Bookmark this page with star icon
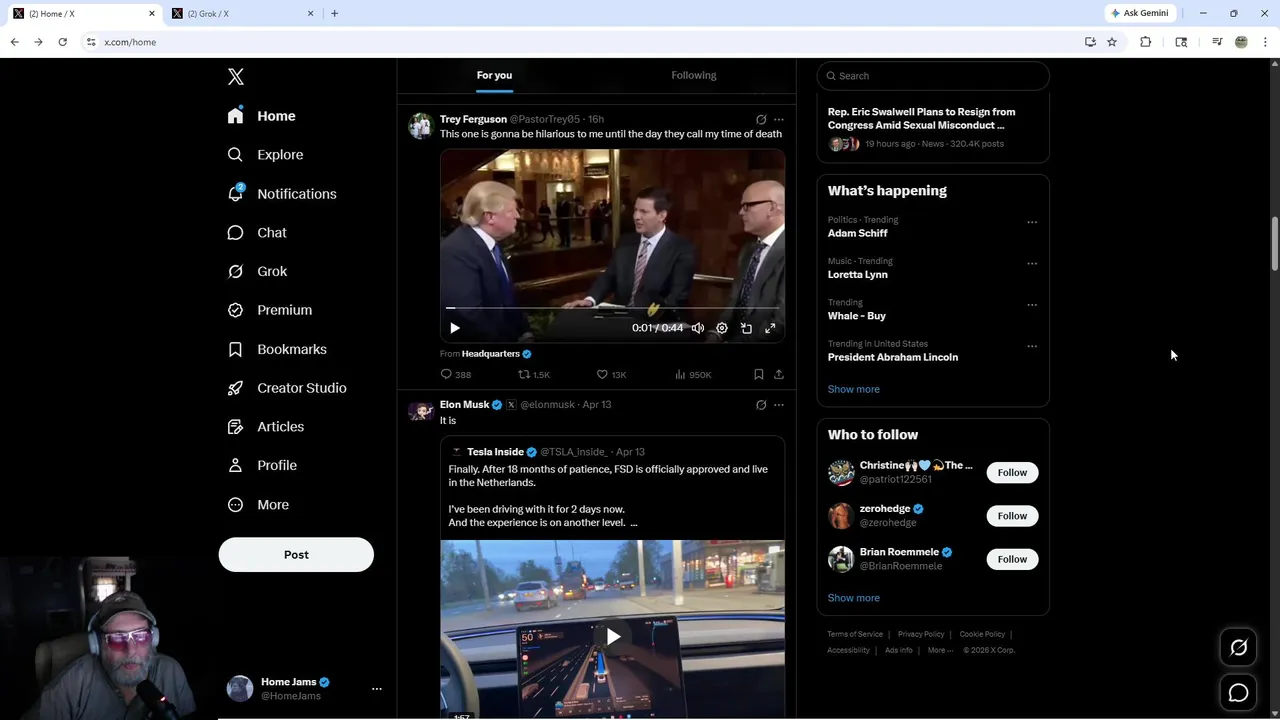 pyautogui.click(x=1112, y=42)
